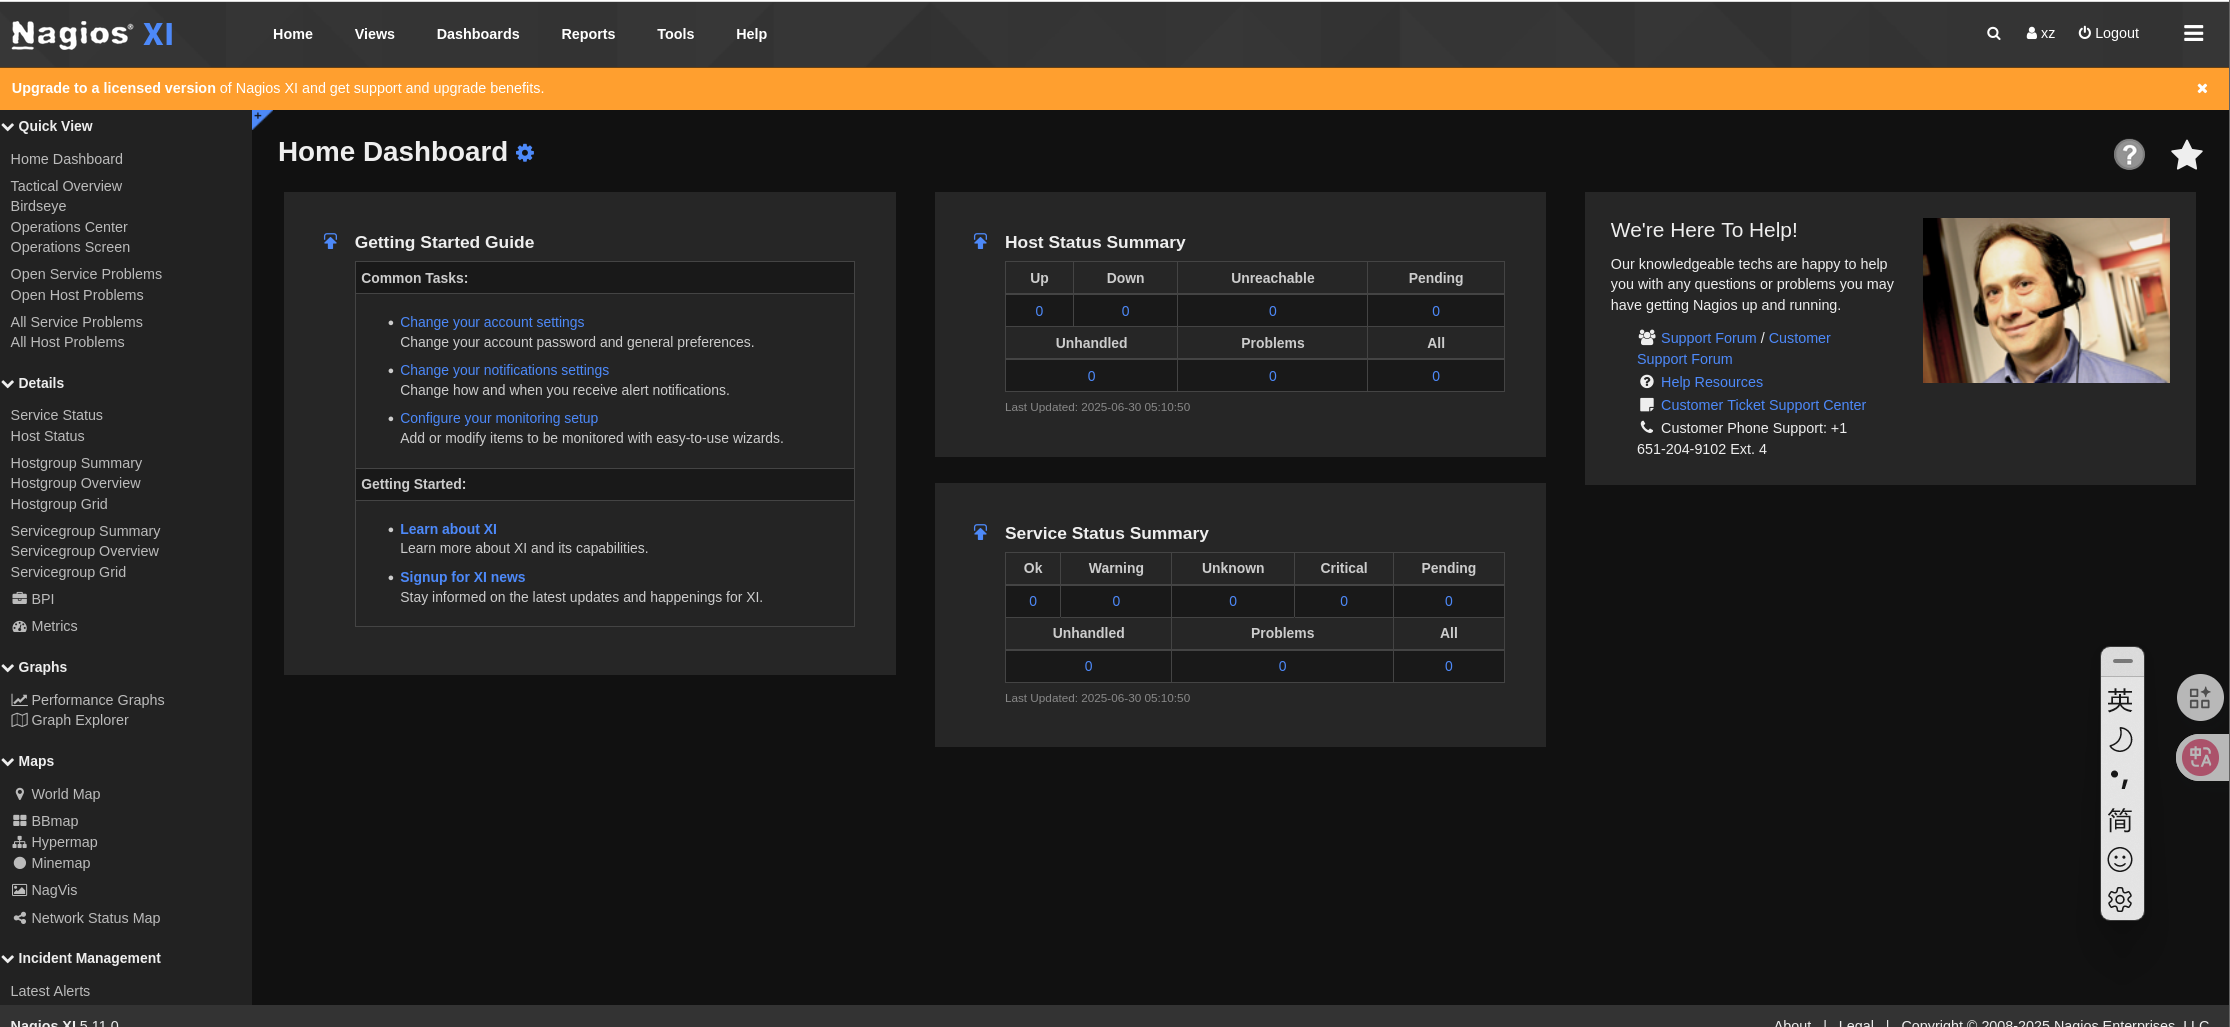The height and width of the screenshot is (1027, 2230).
Task: Open World Map
Action: pos(57,794)
